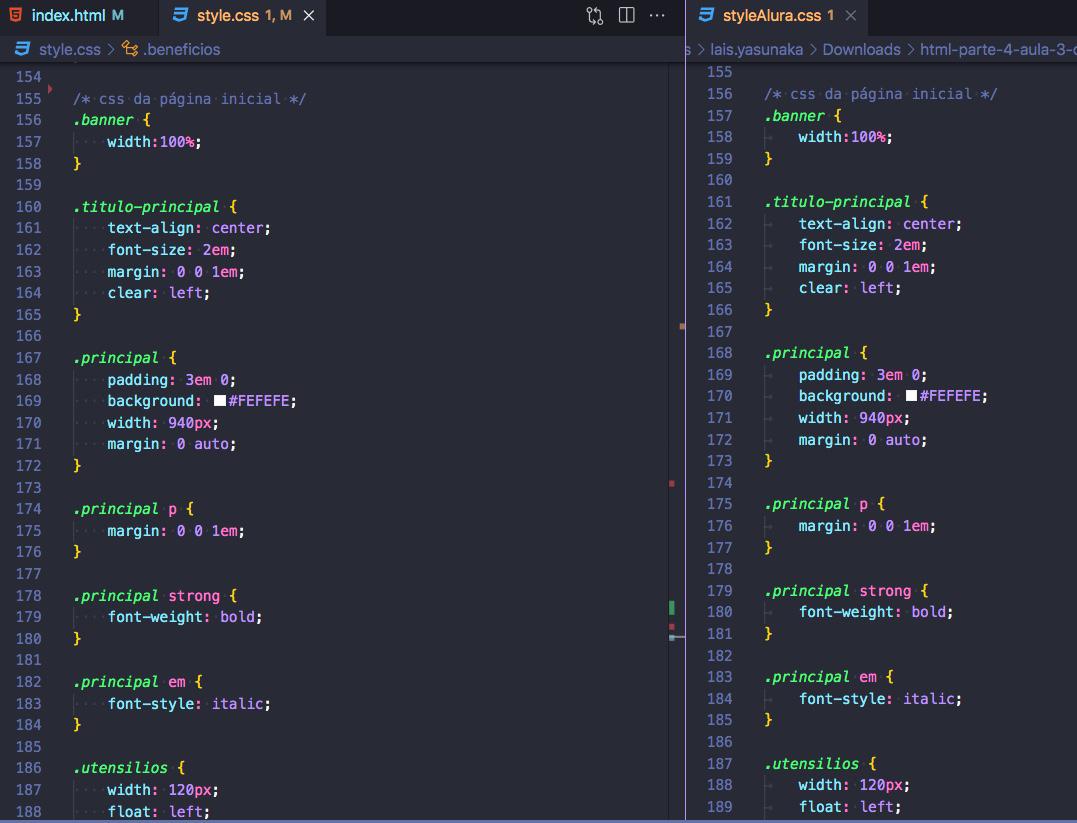Screen dimensions: 1077x823
Task: Click the .utensilios selector in styleAlura.css
Action: [x=811, y=764]
